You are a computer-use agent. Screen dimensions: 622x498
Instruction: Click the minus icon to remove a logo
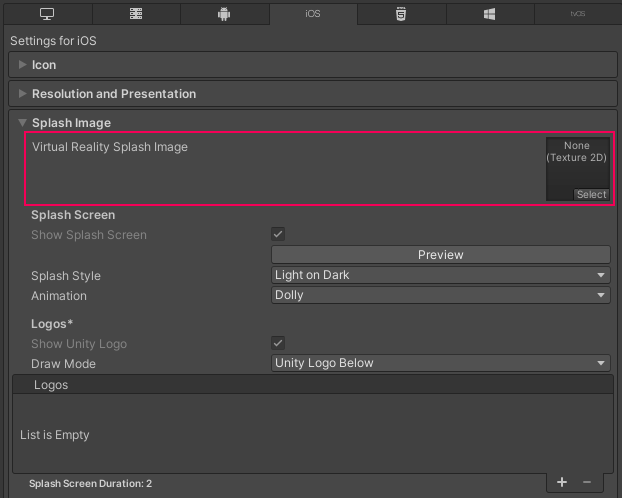coord(587,482)
